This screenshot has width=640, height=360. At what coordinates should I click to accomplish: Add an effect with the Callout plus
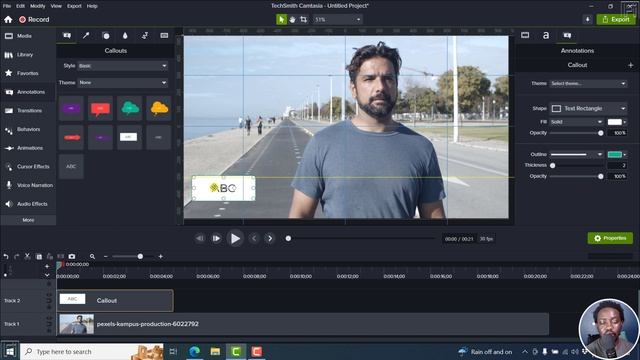pyautogui.click(x=631, y=65)
